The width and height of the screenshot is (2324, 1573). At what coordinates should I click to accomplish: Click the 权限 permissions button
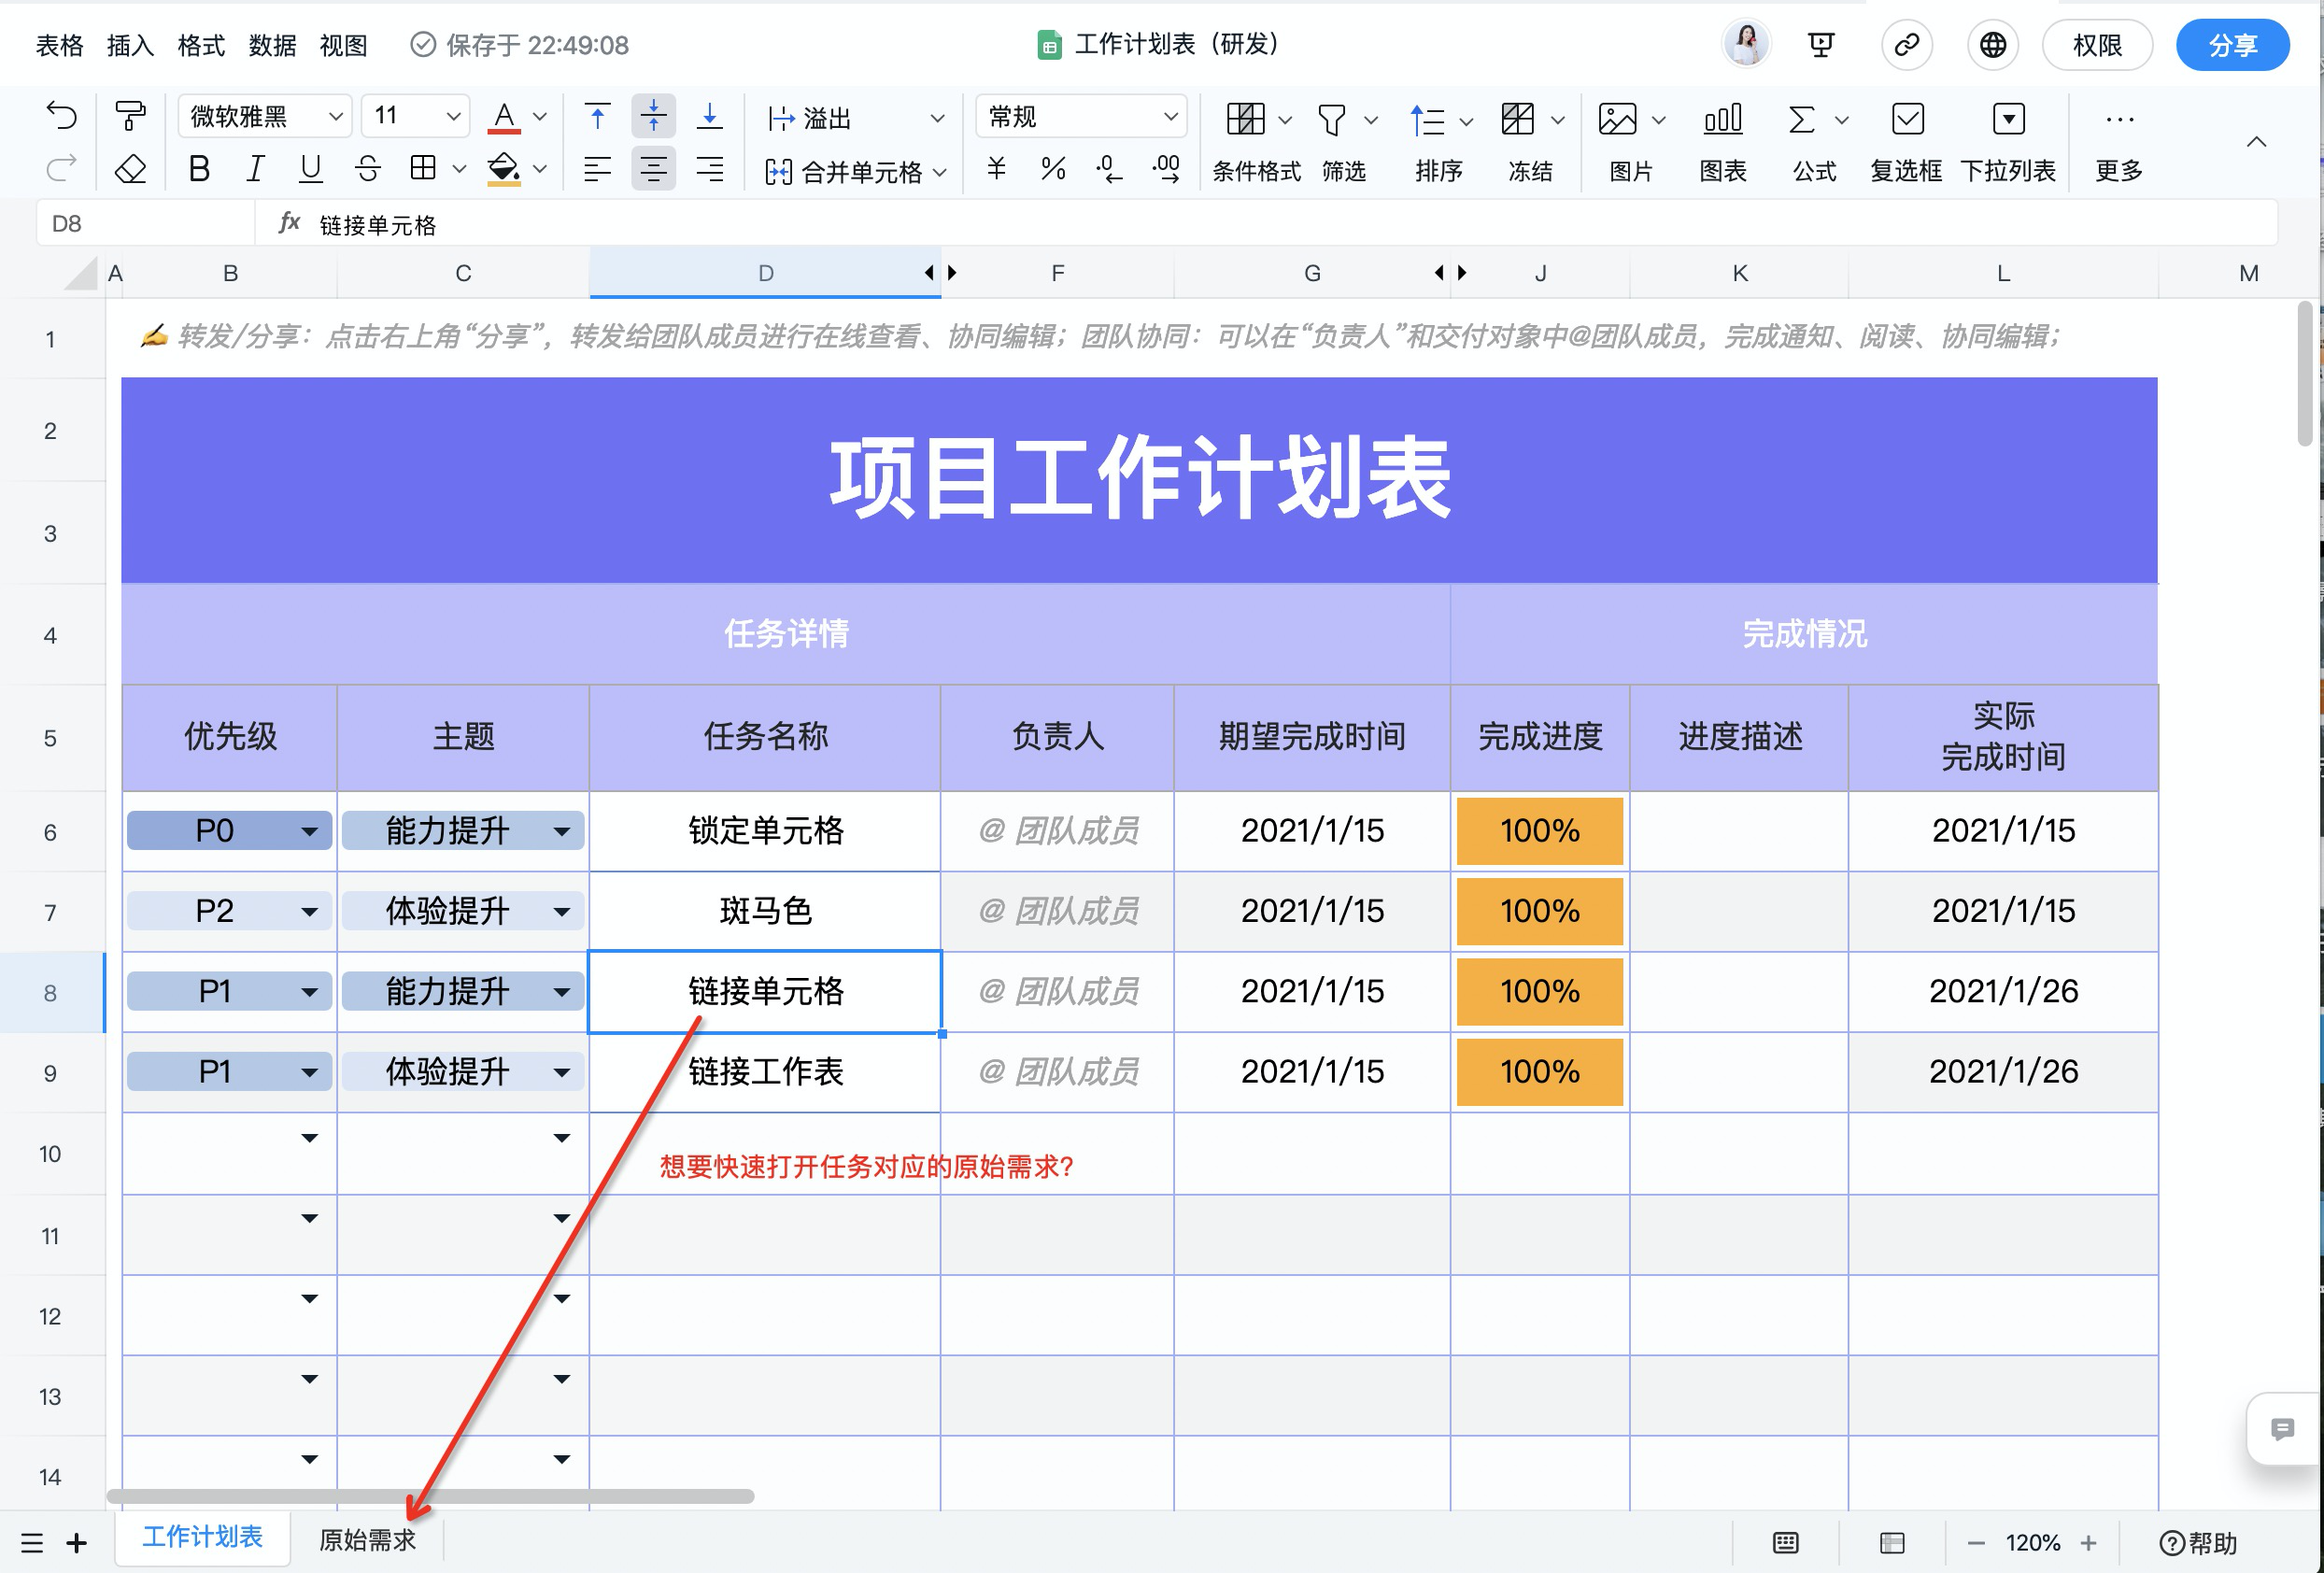click(2097, 45)
